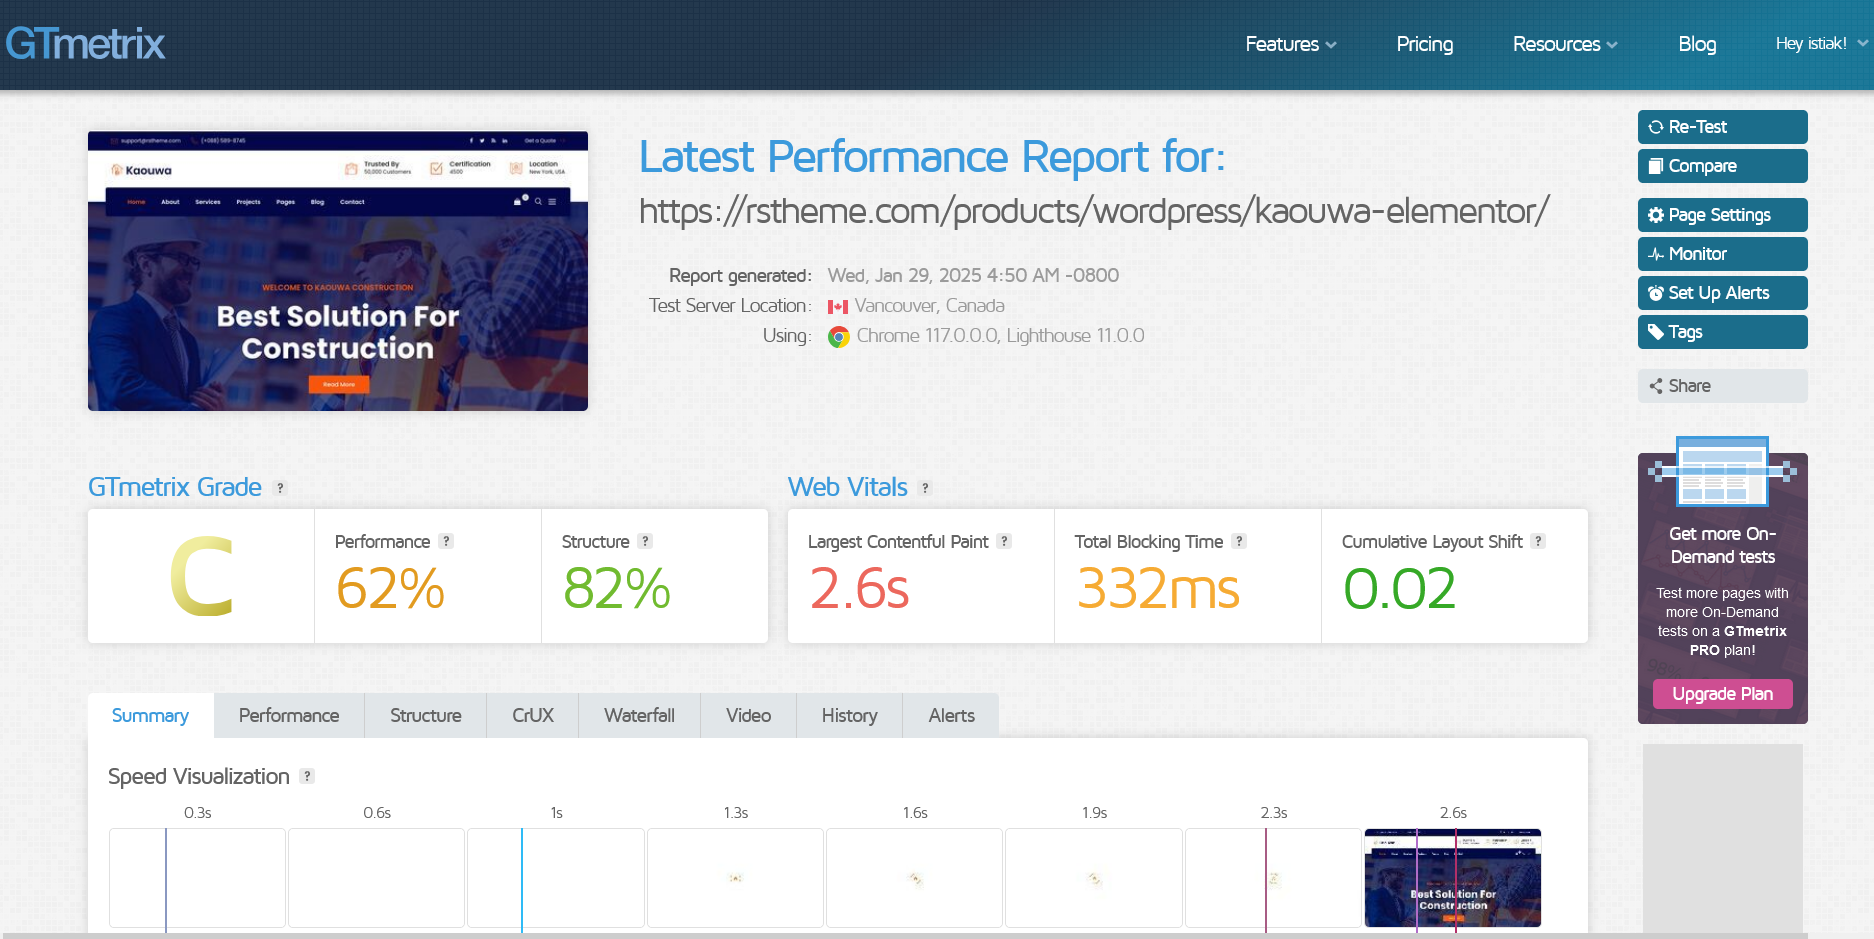Click the Kaouwa site screenshot thumbnail
This screenshot has width=1874, height=939.
pyautogui.click(x=338, y=271)
